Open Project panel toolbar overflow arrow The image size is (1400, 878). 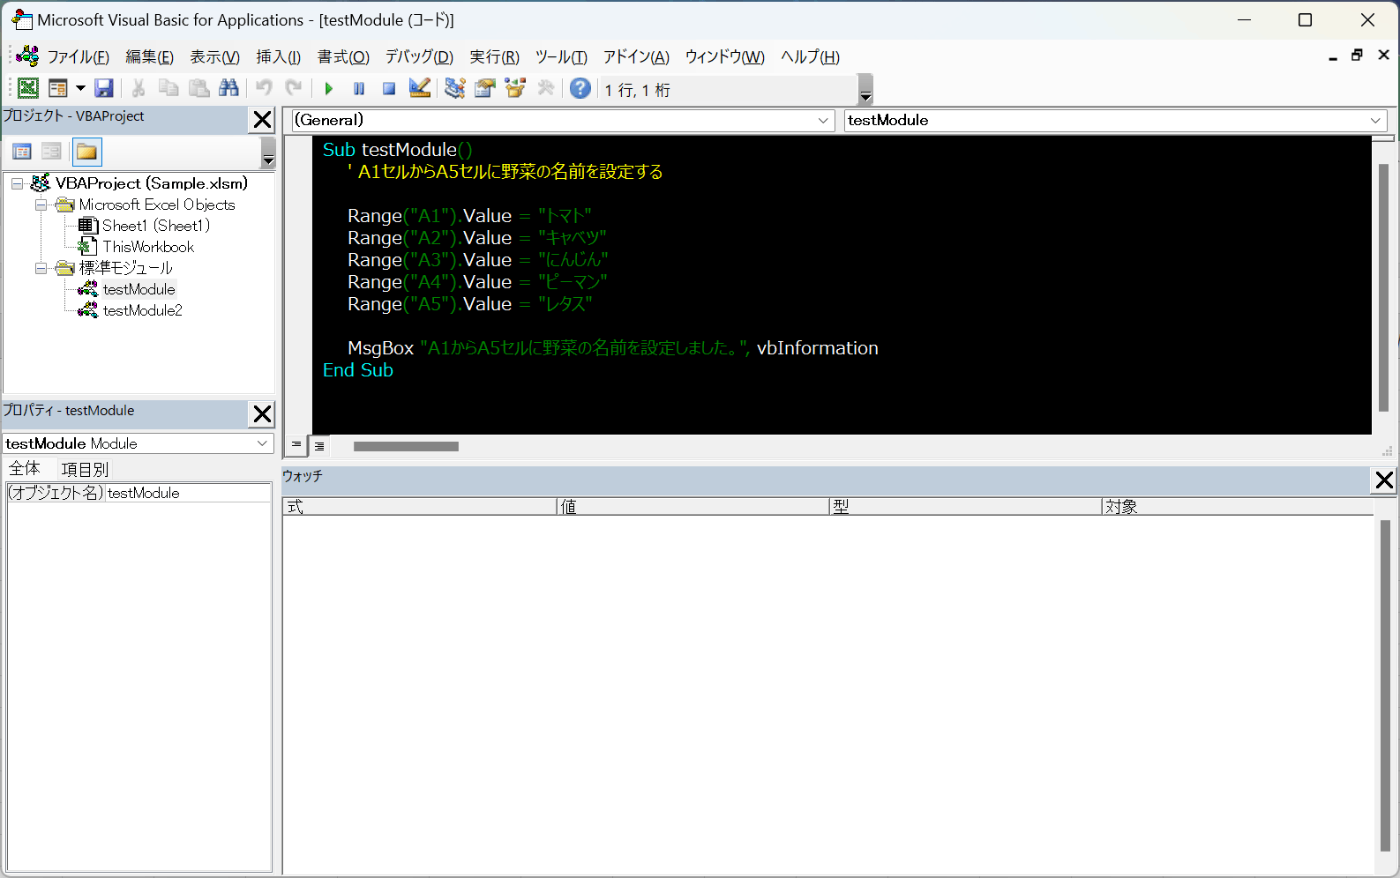(268, 153)
